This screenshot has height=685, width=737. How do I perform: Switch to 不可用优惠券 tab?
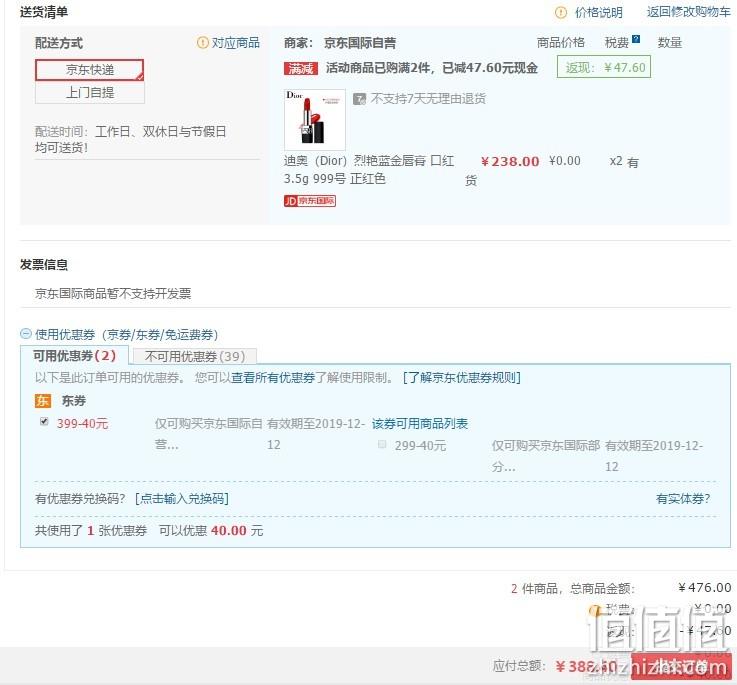pos(195,356)
